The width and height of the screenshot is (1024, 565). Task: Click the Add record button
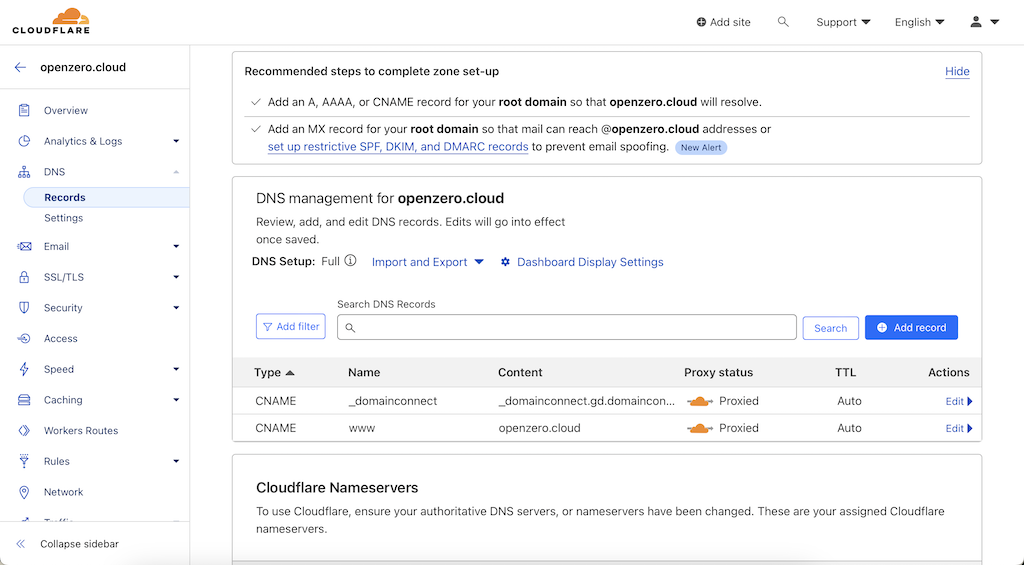[911, 328]
